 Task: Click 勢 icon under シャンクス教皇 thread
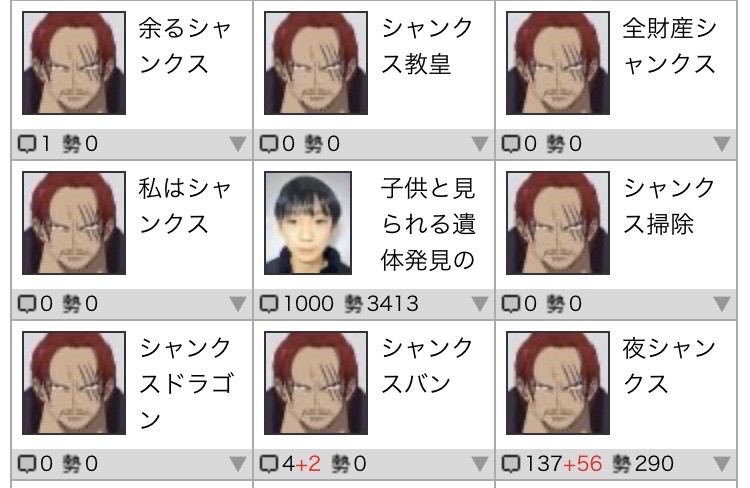click(x=313, y=144)
